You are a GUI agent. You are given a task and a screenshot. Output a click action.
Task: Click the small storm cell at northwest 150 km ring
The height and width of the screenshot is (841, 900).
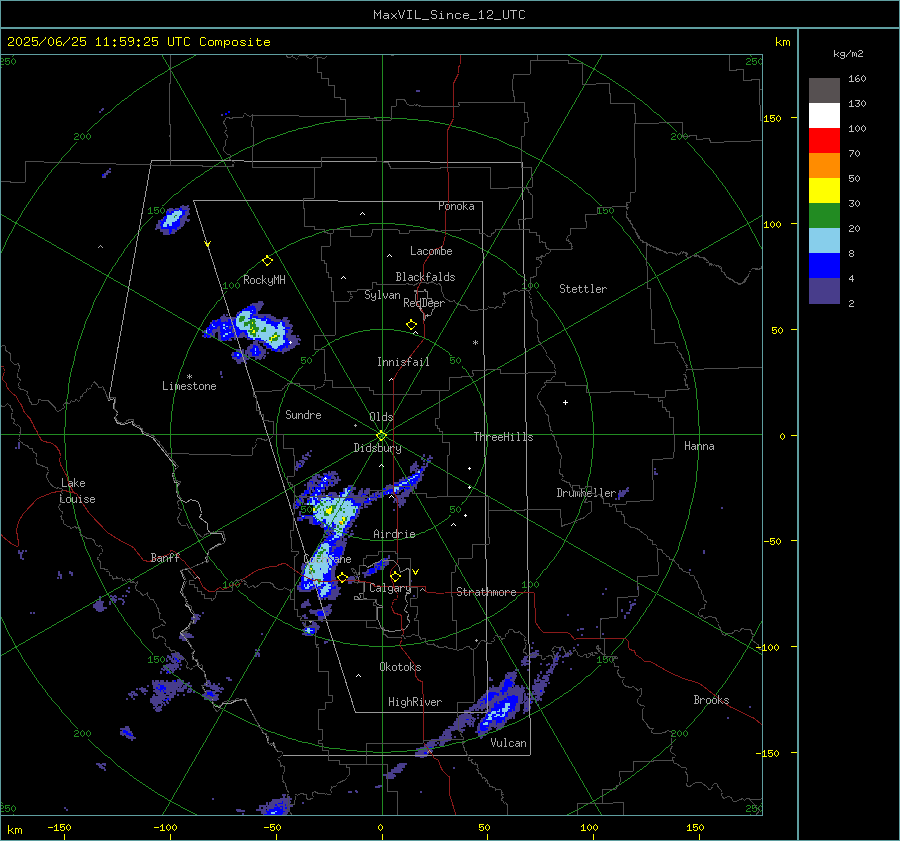point(173,219)
